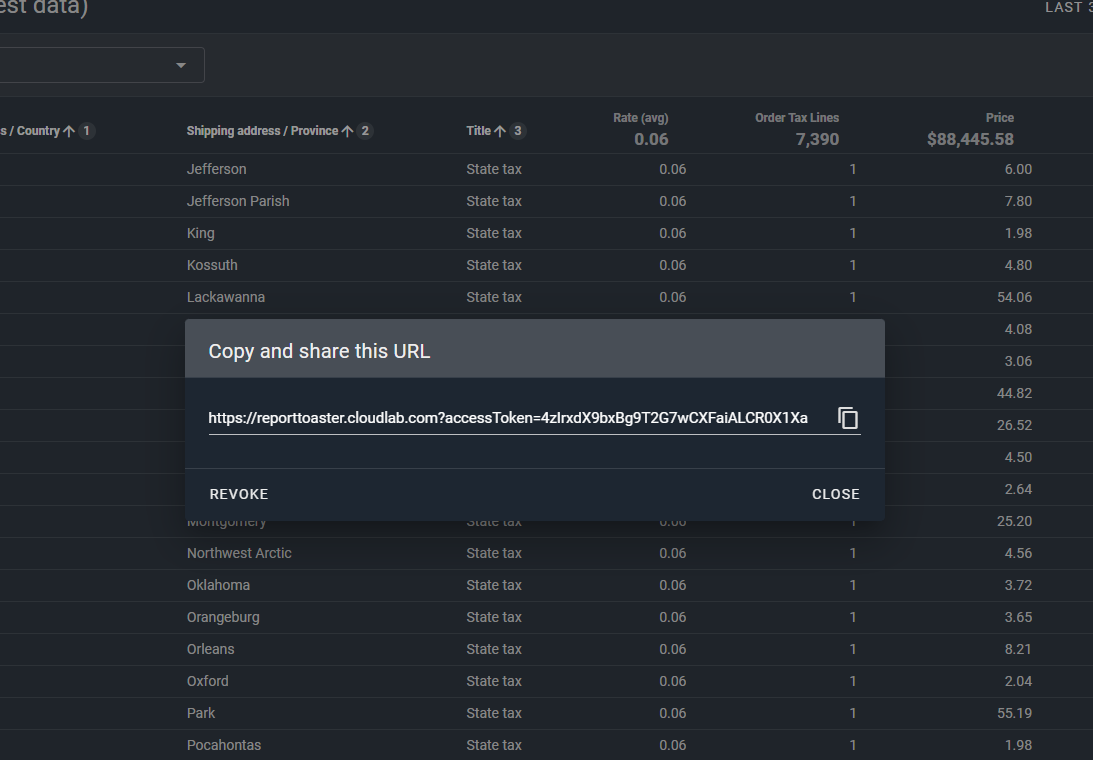The height and width of the screenshot is (760, 1093).
Task: Select the Jefferson Parish row
Action: 238,201
